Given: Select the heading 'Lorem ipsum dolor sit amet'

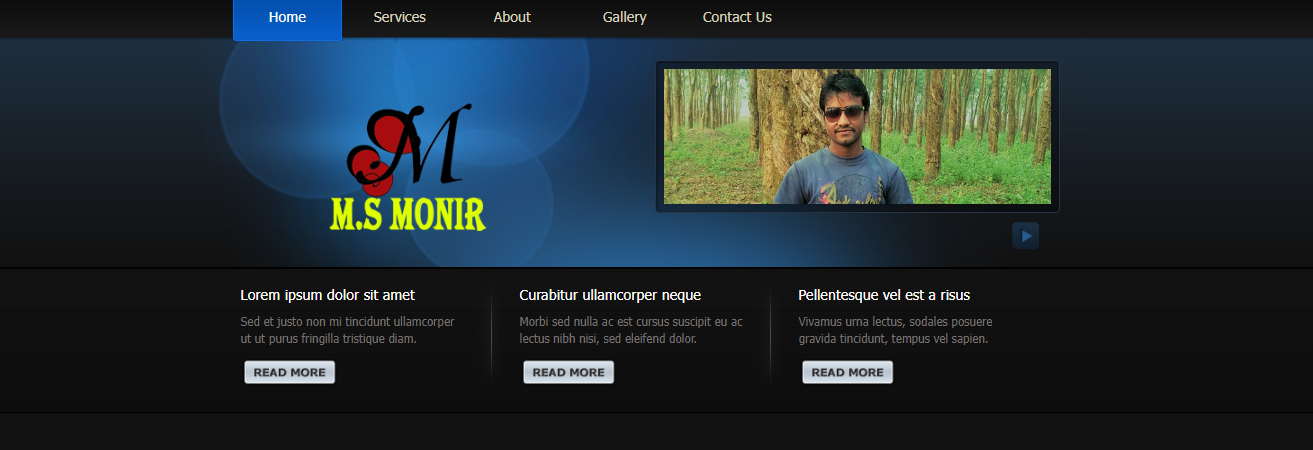Looking at the screenshot, I should tap(328, 295).
